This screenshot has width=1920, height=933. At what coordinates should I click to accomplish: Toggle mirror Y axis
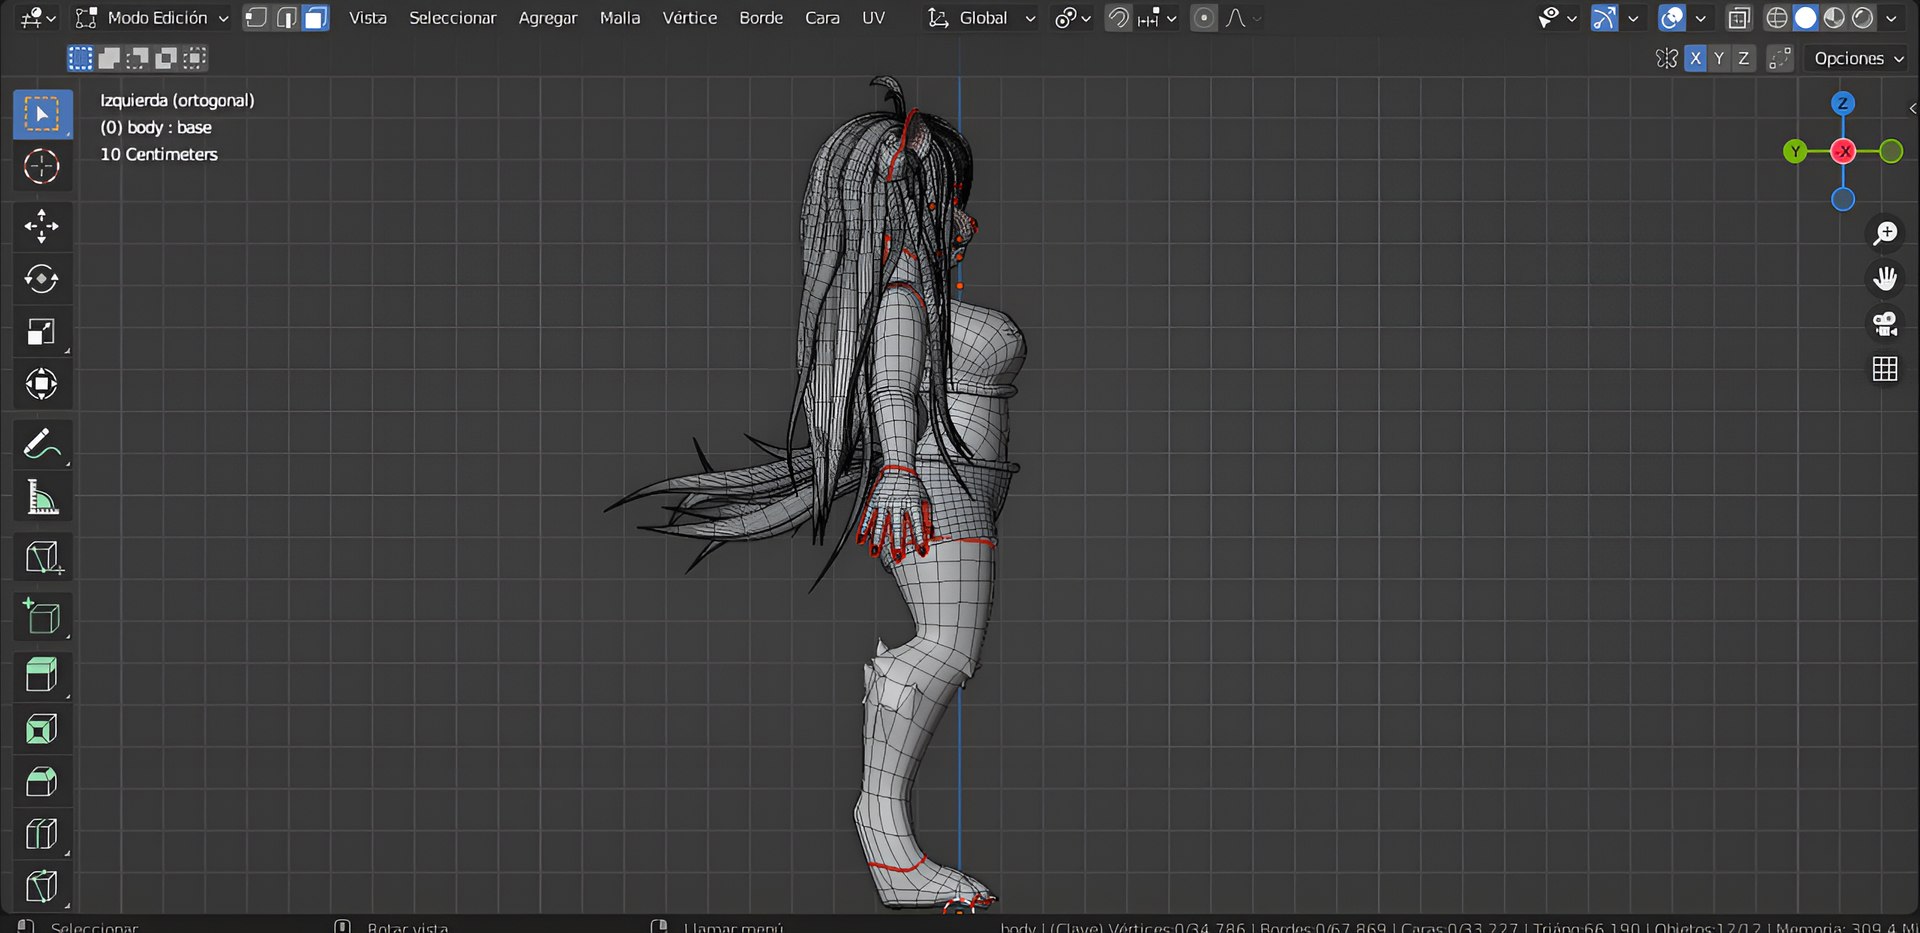[1719, 58]
